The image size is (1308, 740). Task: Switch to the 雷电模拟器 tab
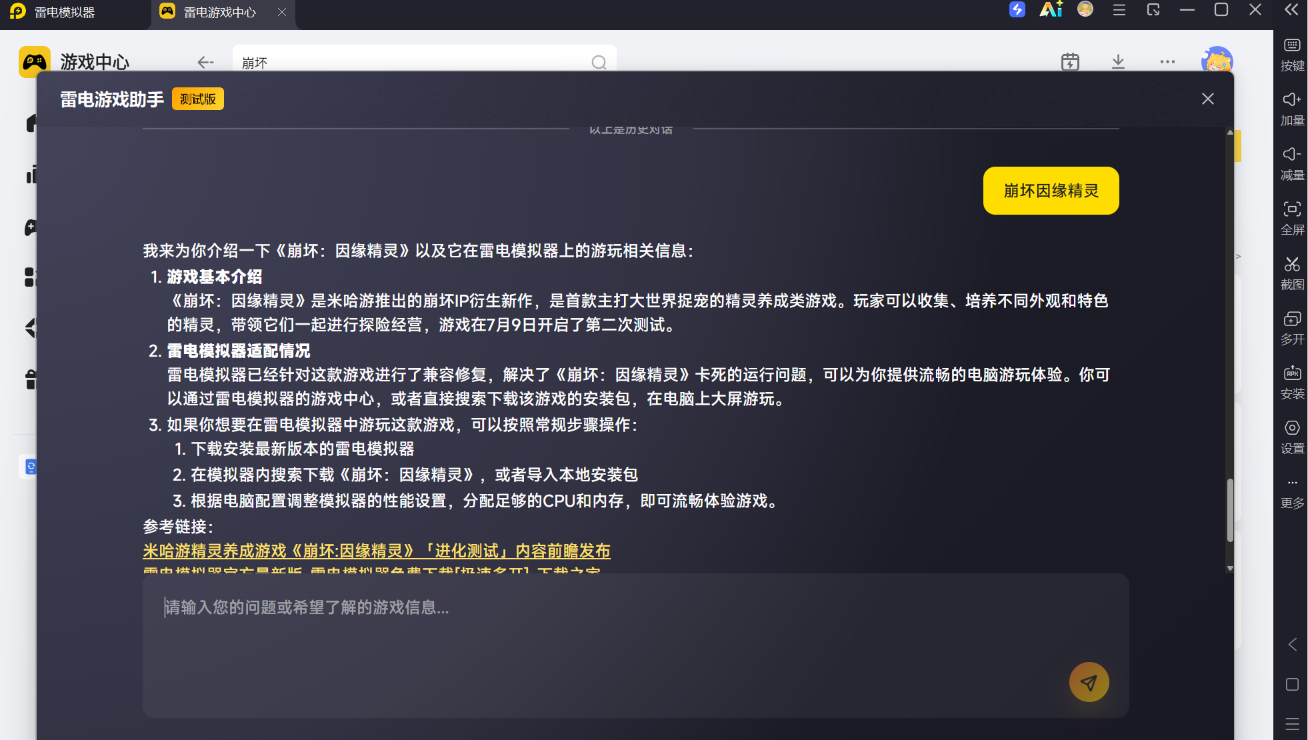pos(65,12)
